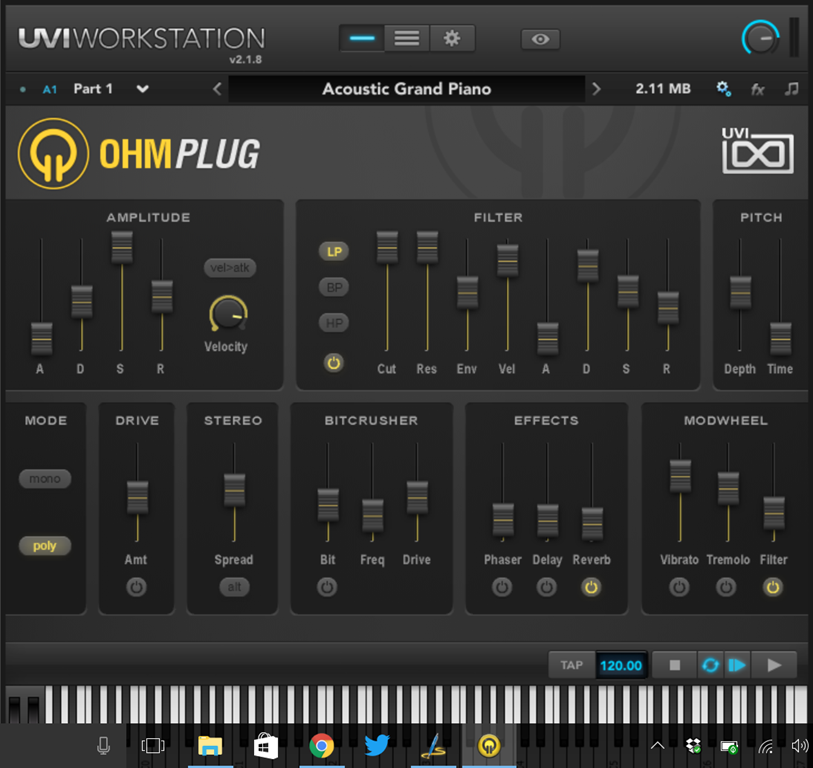The image size is (813, 768).
Task: Open the settings gear in header
Action: [452, 38]
